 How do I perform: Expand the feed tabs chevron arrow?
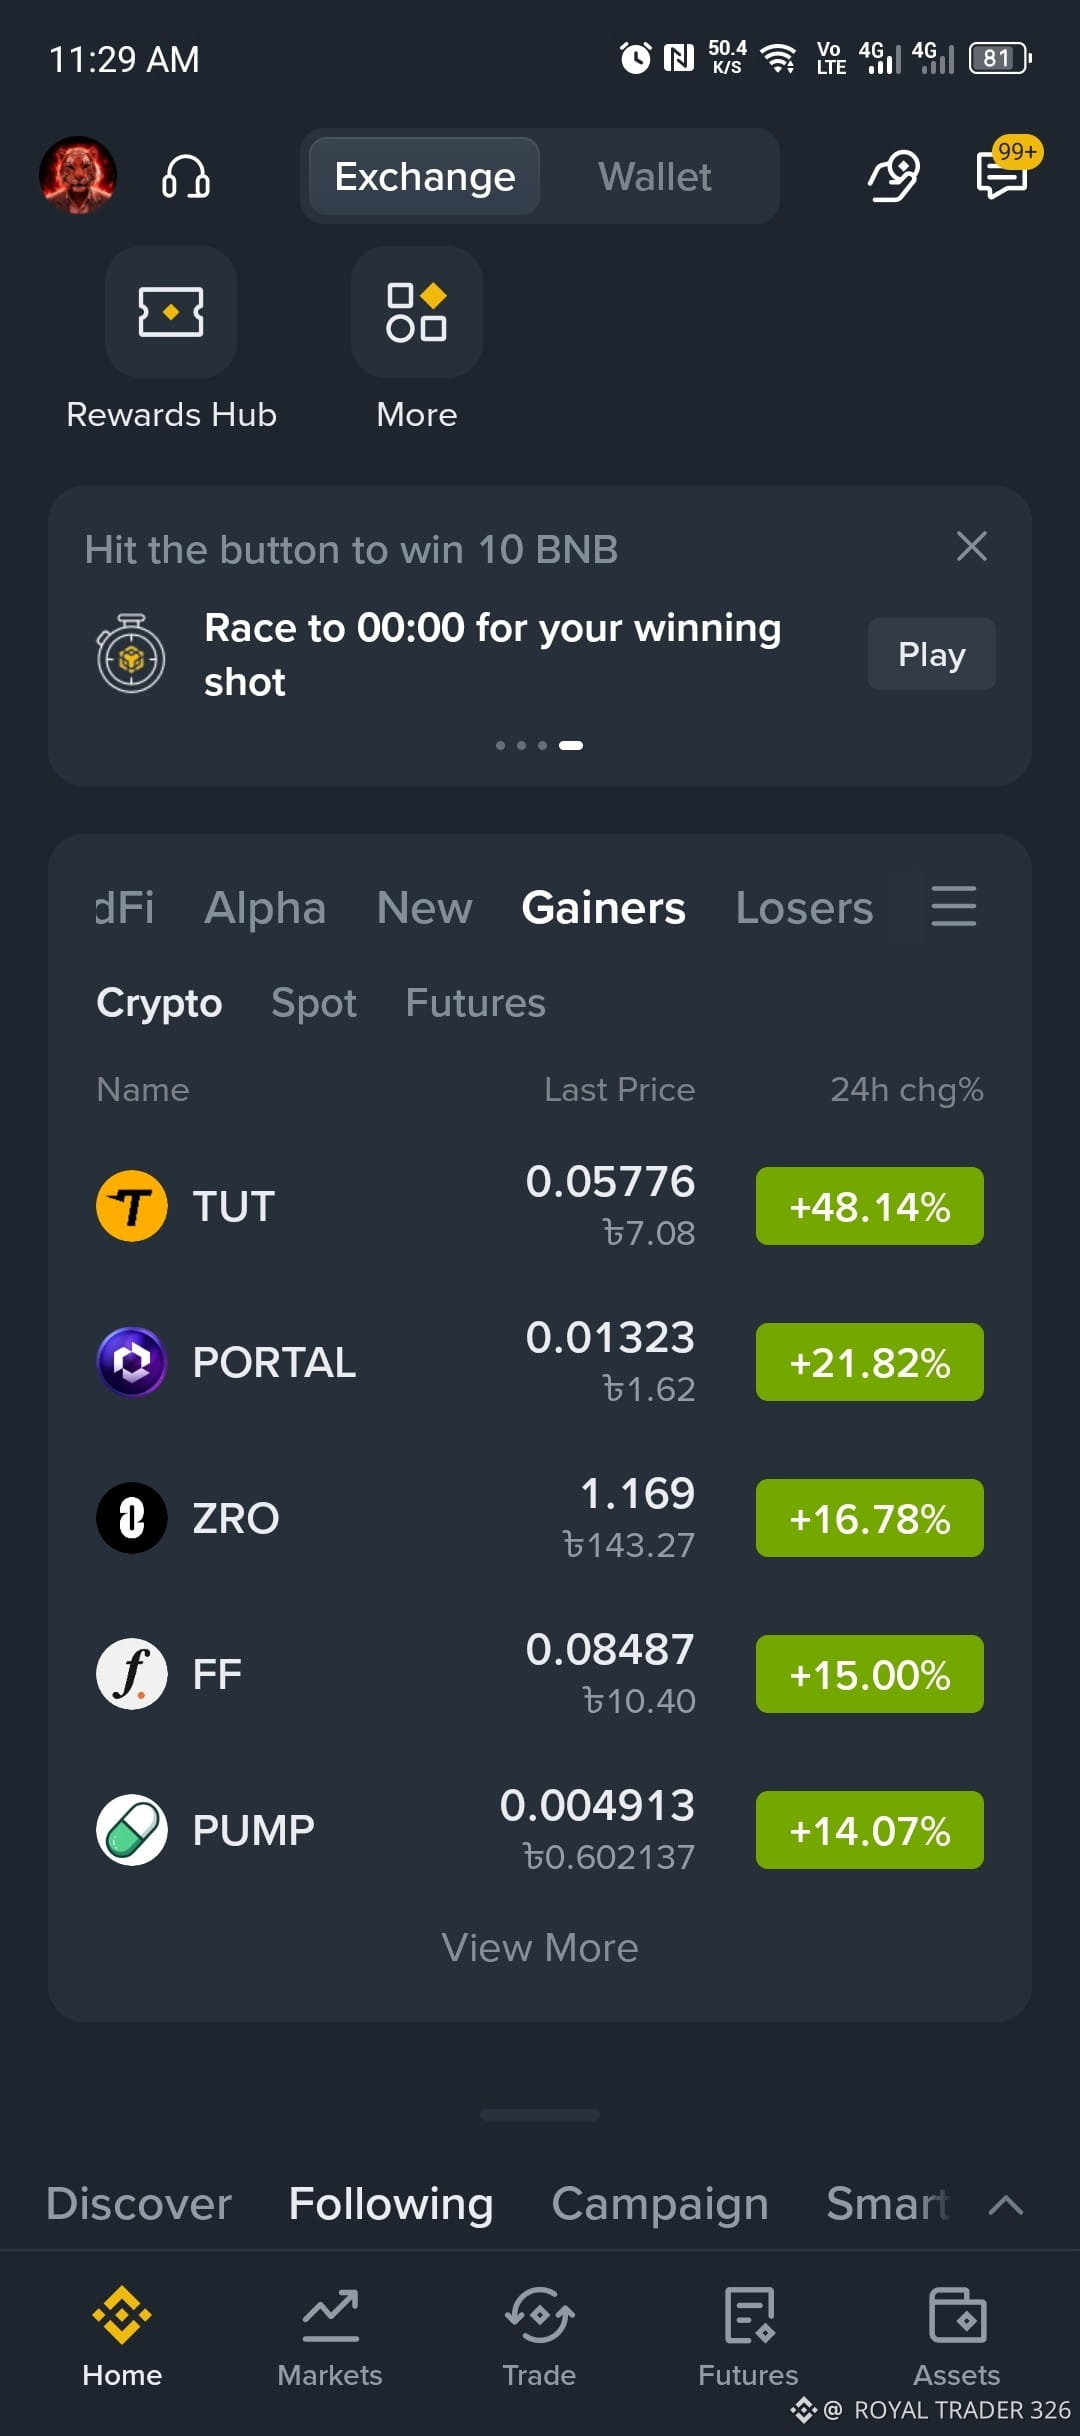coord(1006,2205)
